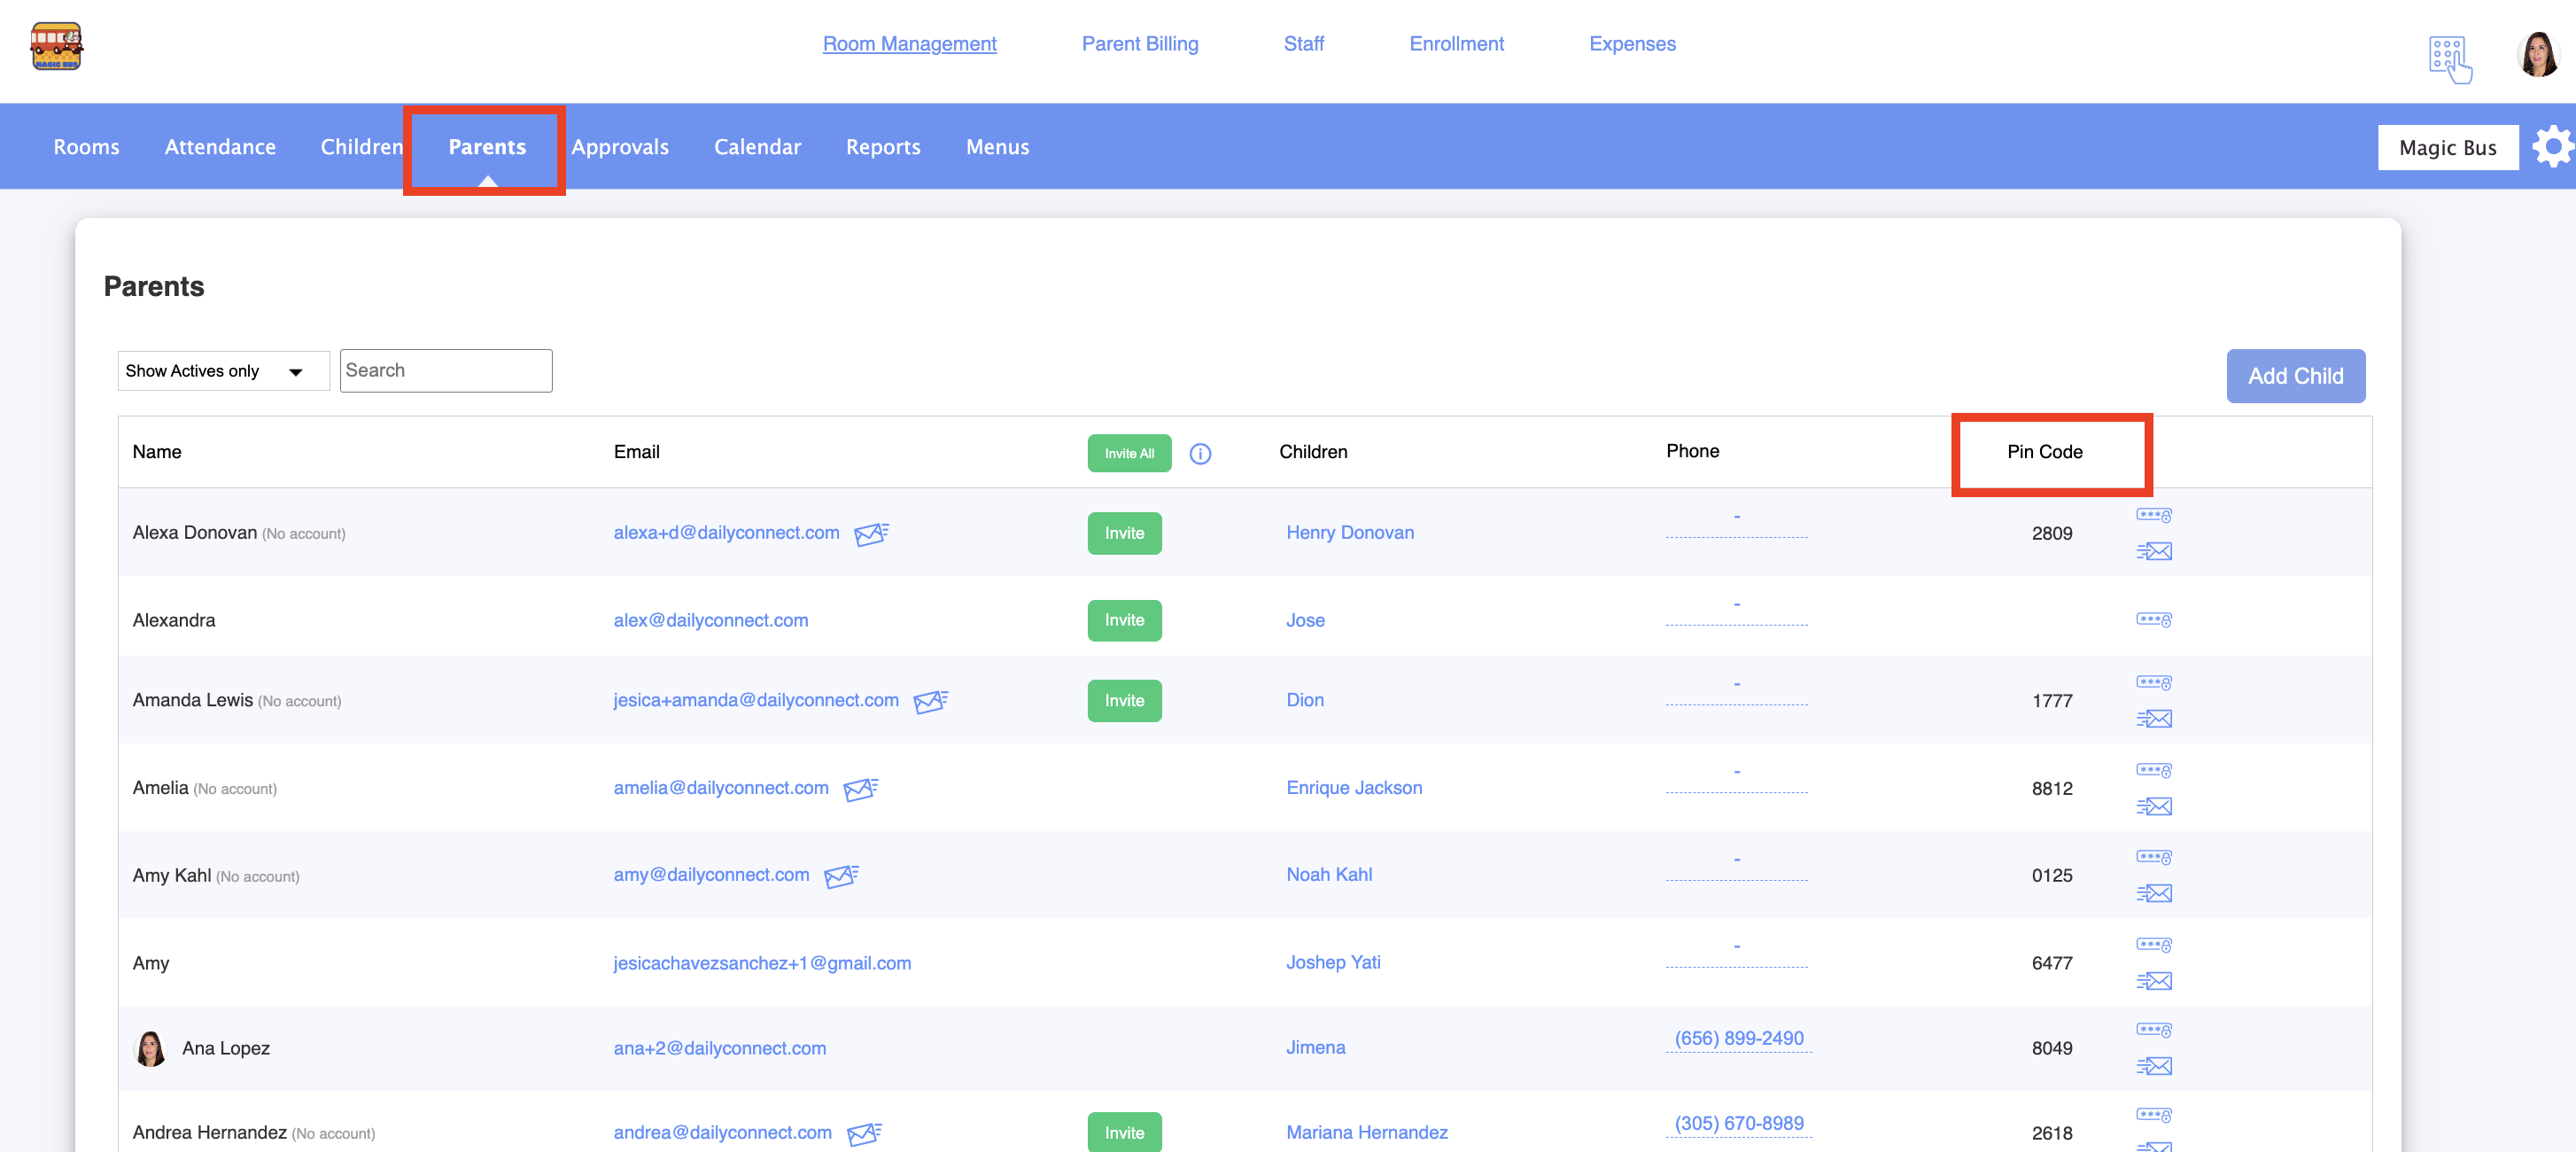Screen dimensions: 2576x1152
Task: Click Ana Lopez's avatar thumbnail
Action: click(150, 1048)
